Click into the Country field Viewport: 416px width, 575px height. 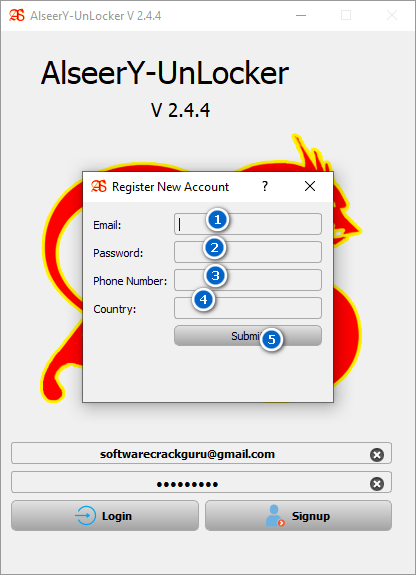click(x=248, y=308)
